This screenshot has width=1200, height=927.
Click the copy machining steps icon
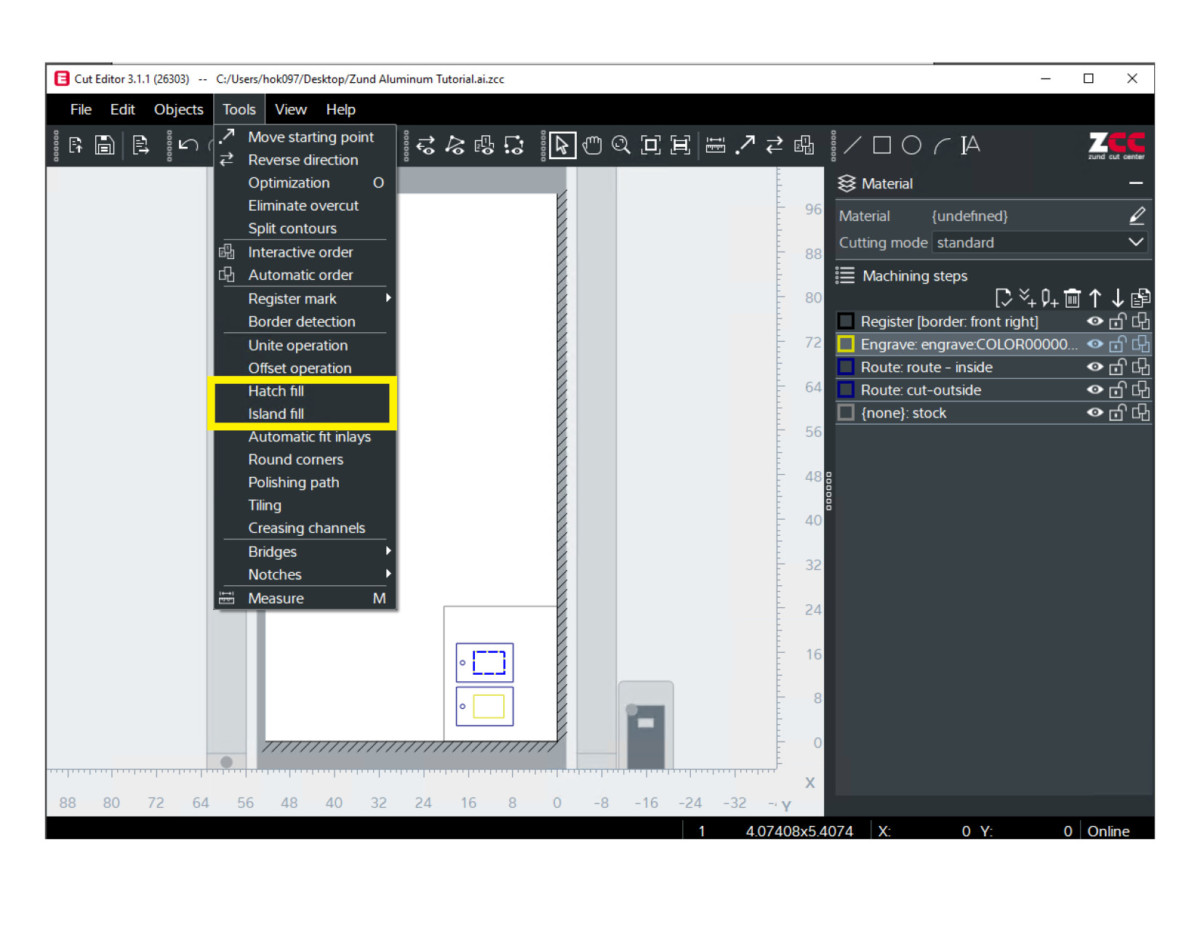click(x=1141, y=298)
